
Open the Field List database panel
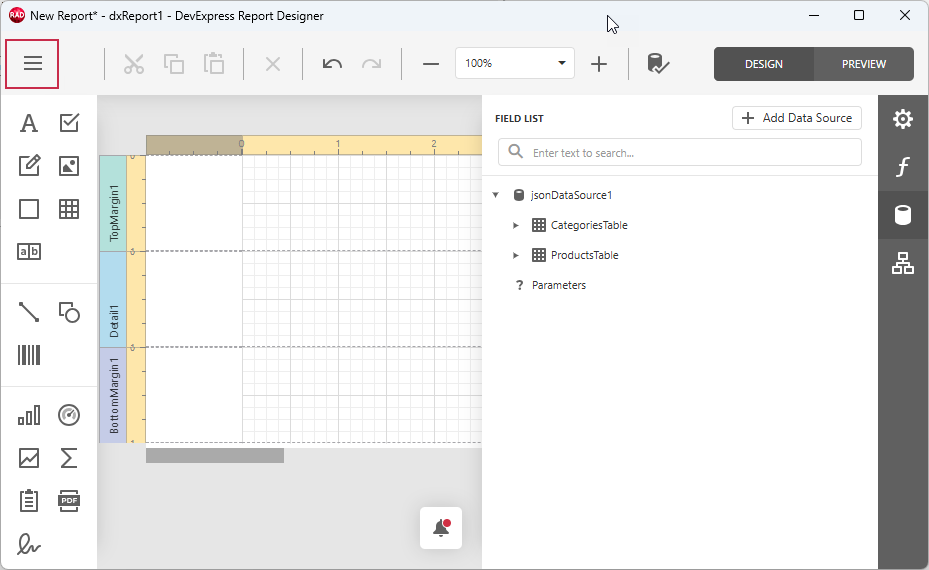(902, 215)
